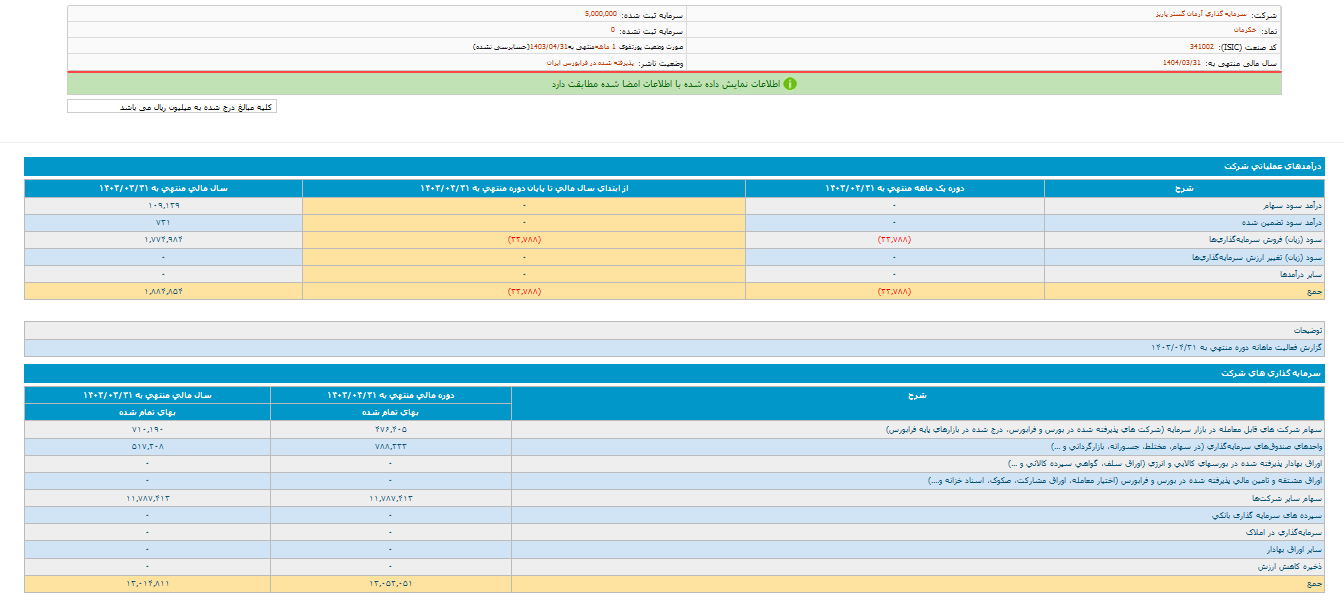Screen dimensions: 1344x603
Task: Click the fiscal-year total cell 1,886,854
Action: tap(163, 291)
